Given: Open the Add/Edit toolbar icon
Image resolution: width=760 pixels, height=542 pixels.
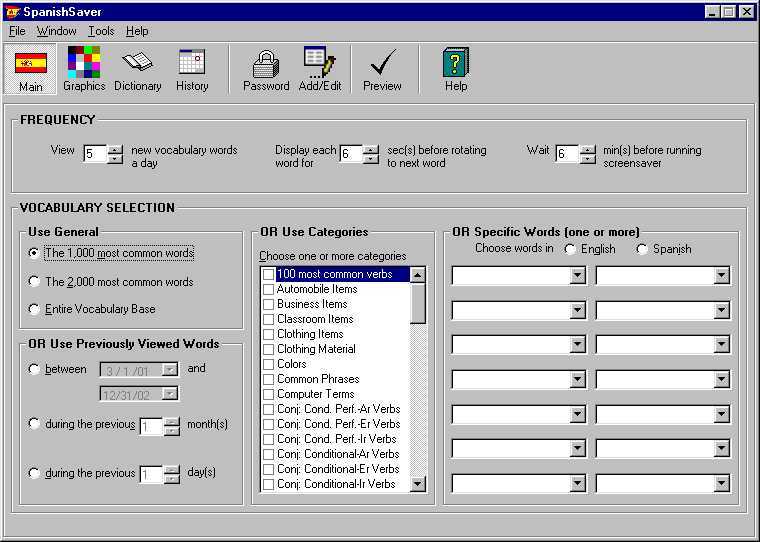Looking at the screenshot, I should [320, 69].
